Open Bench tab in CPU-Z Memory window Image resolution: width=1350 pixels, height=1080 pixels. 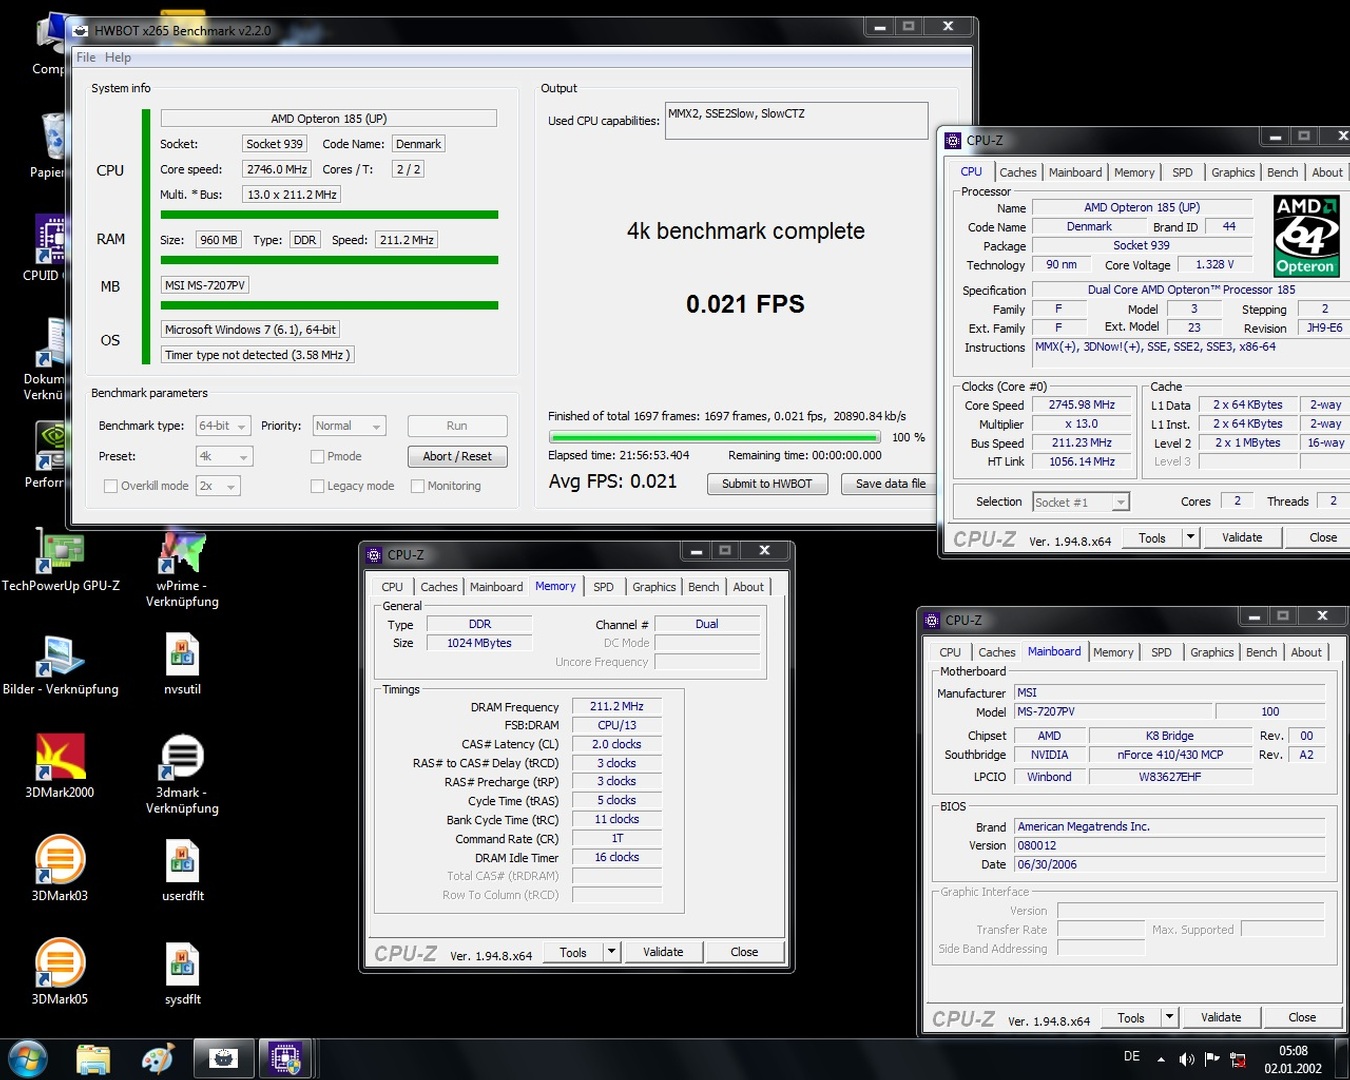(x=703, y=587)
